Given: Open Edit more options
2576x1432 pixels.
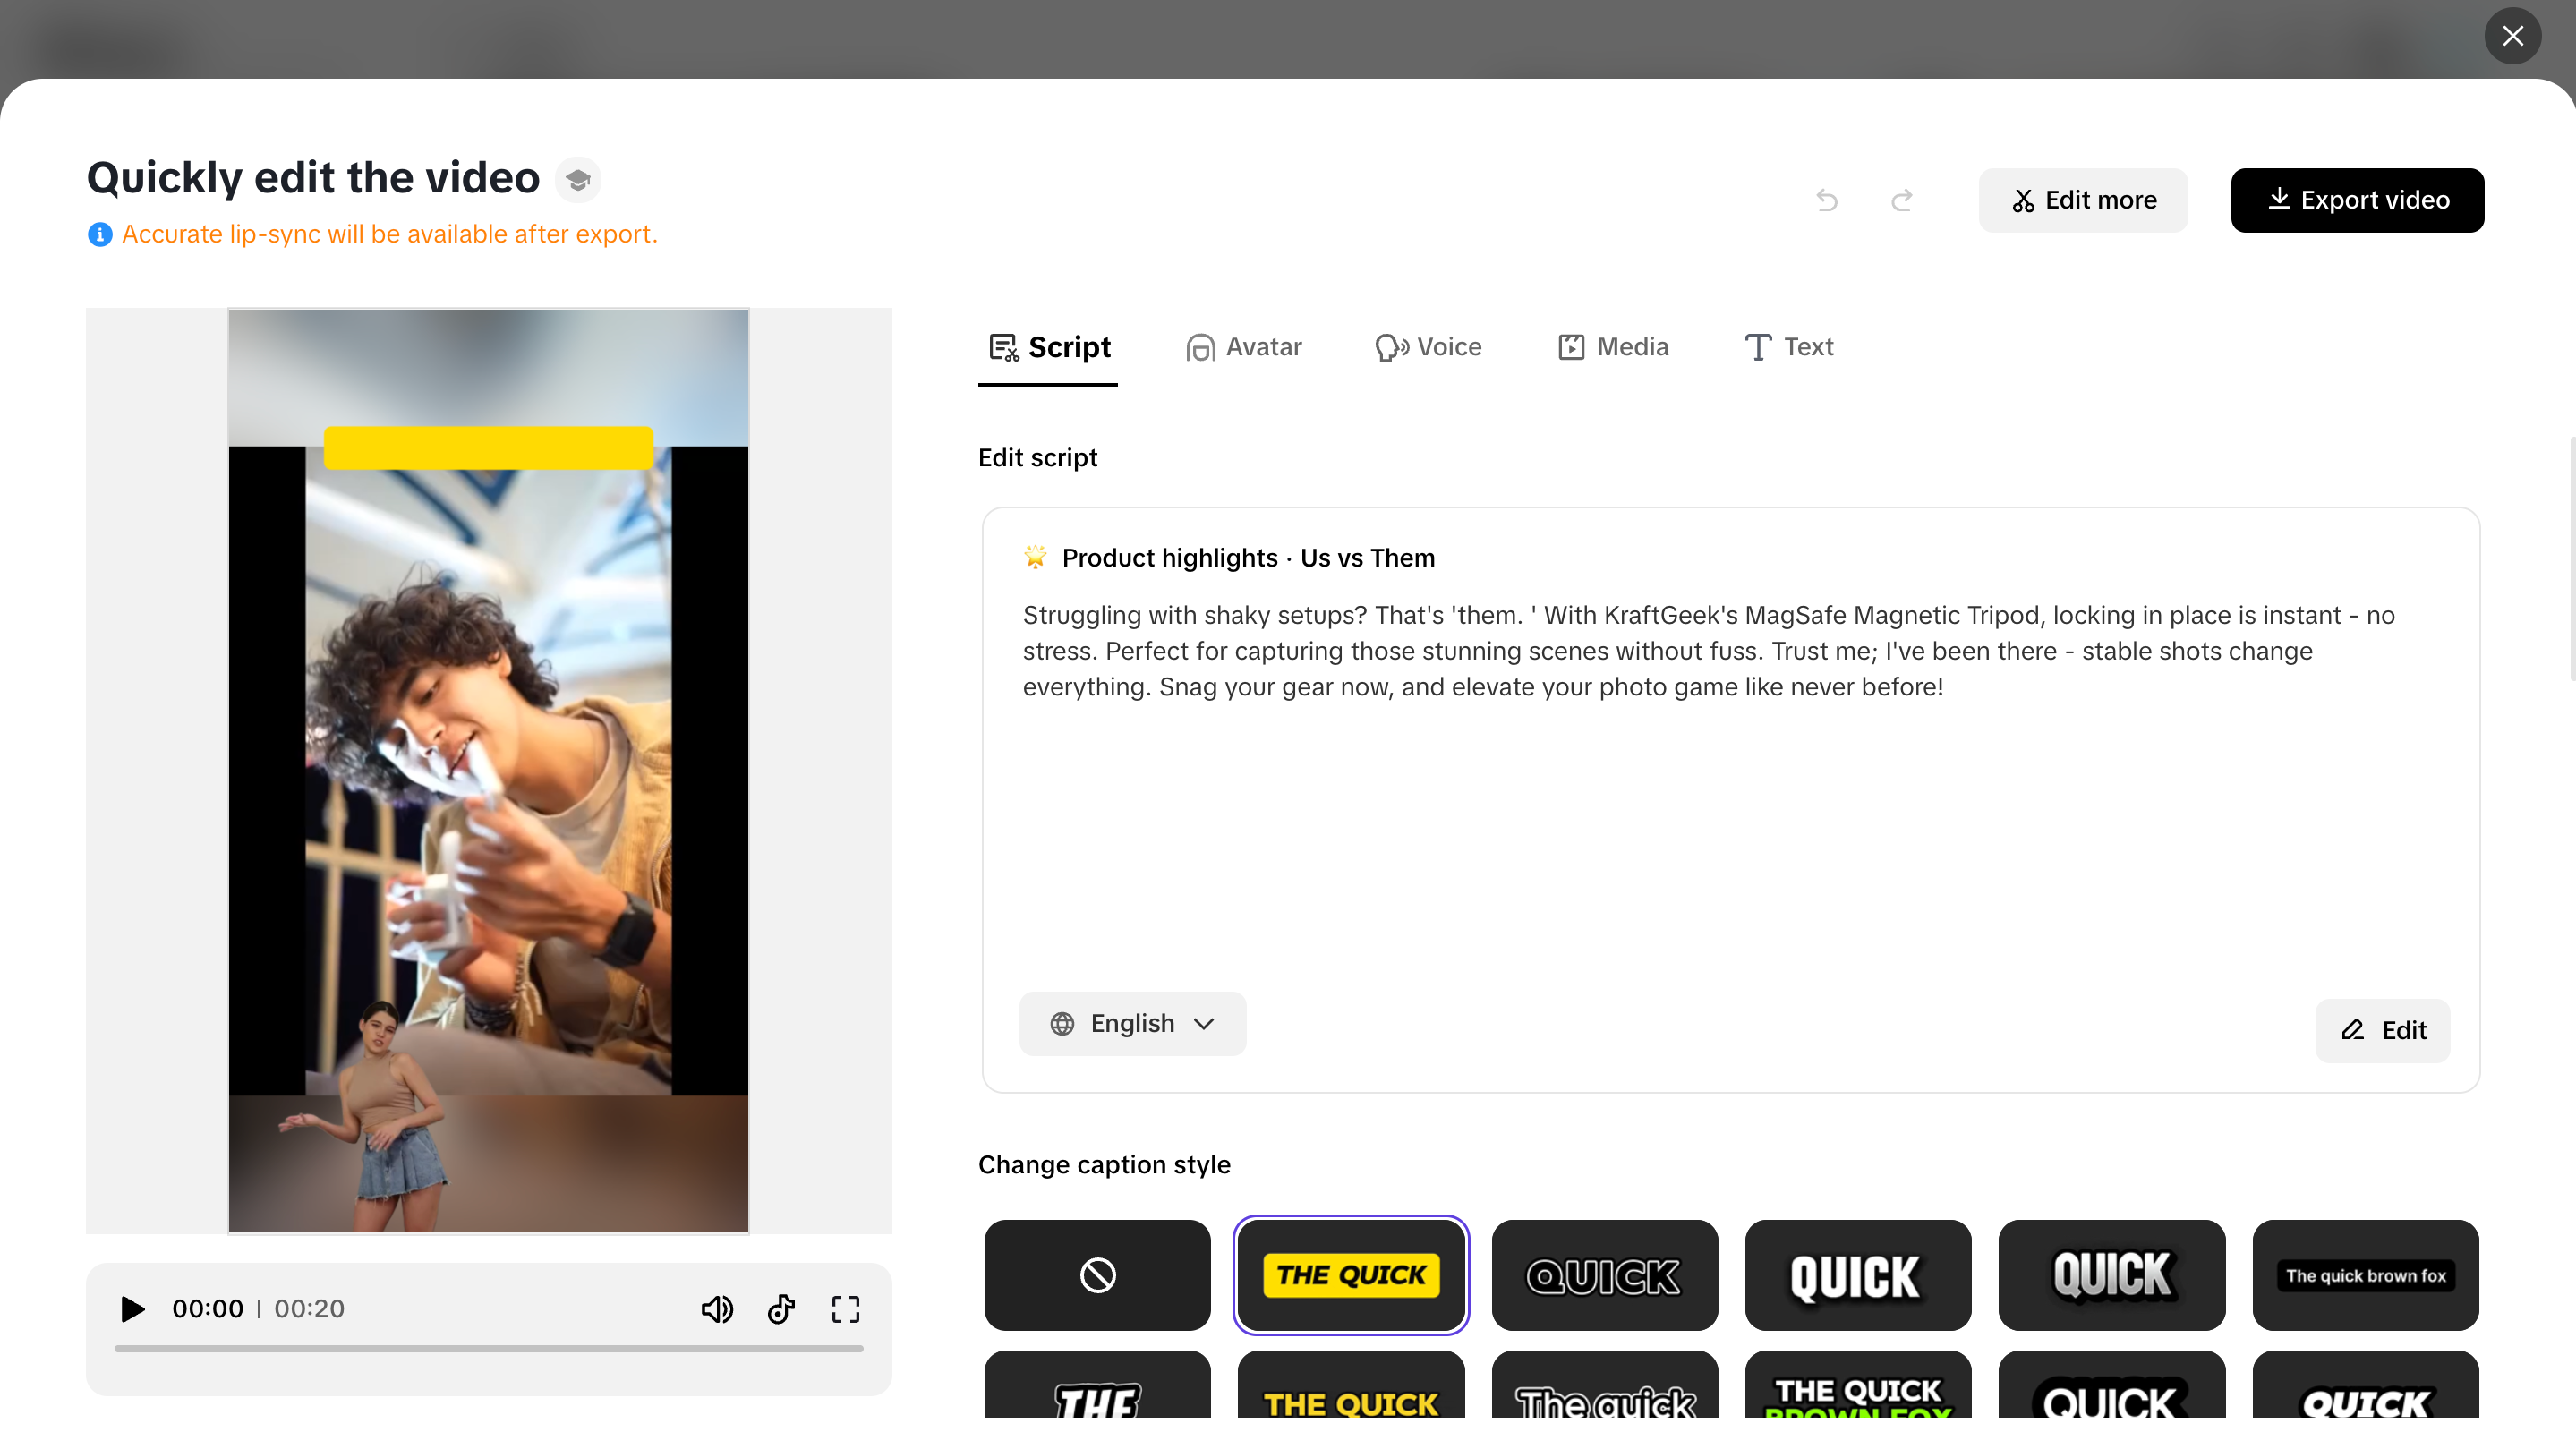Looking at the screenshot, I should tap(2082, 200).
